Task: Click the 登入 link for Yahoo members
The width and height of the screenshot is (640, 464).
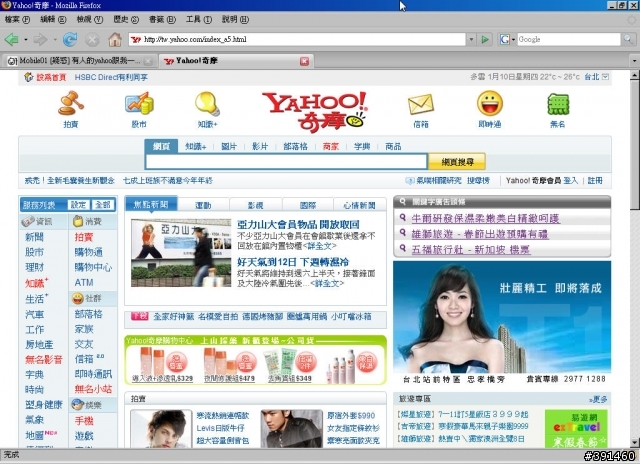Action: pyautogui.click(x=571, y=180)
